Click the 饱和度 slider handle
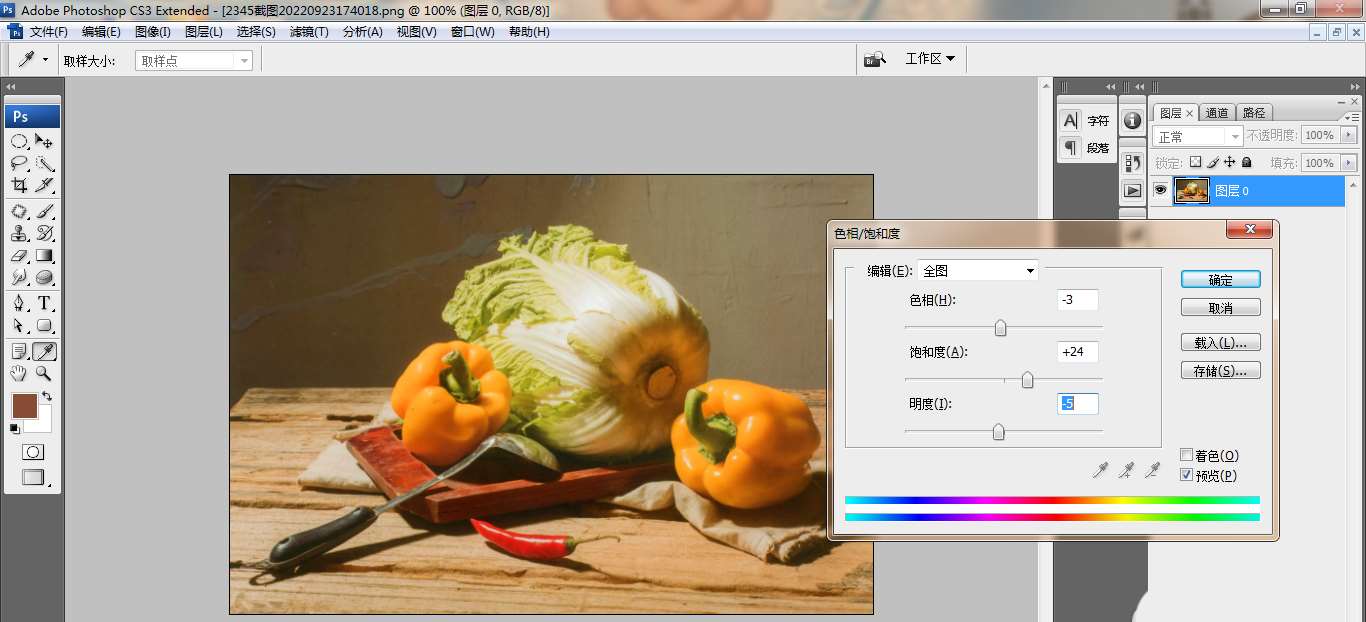The height and width of the screenshot is (622, 1366). pyautogui.click(x=1027, y=380)
